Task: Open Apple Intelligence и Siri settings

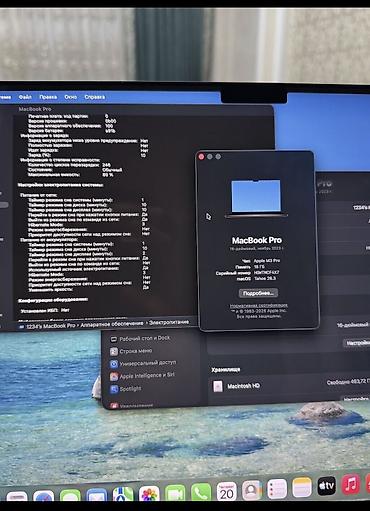Action: [142, 376]
